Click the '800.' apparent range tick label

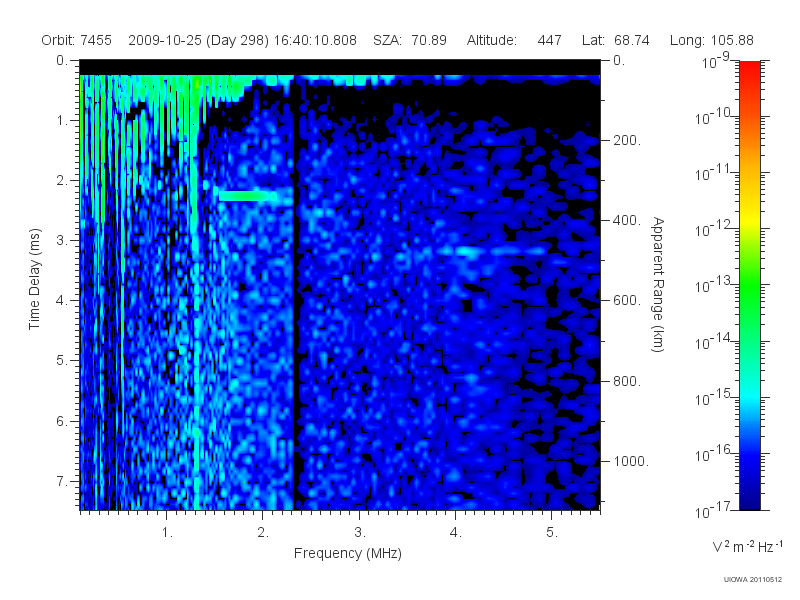pyautogui.click(x=627, y=381)
